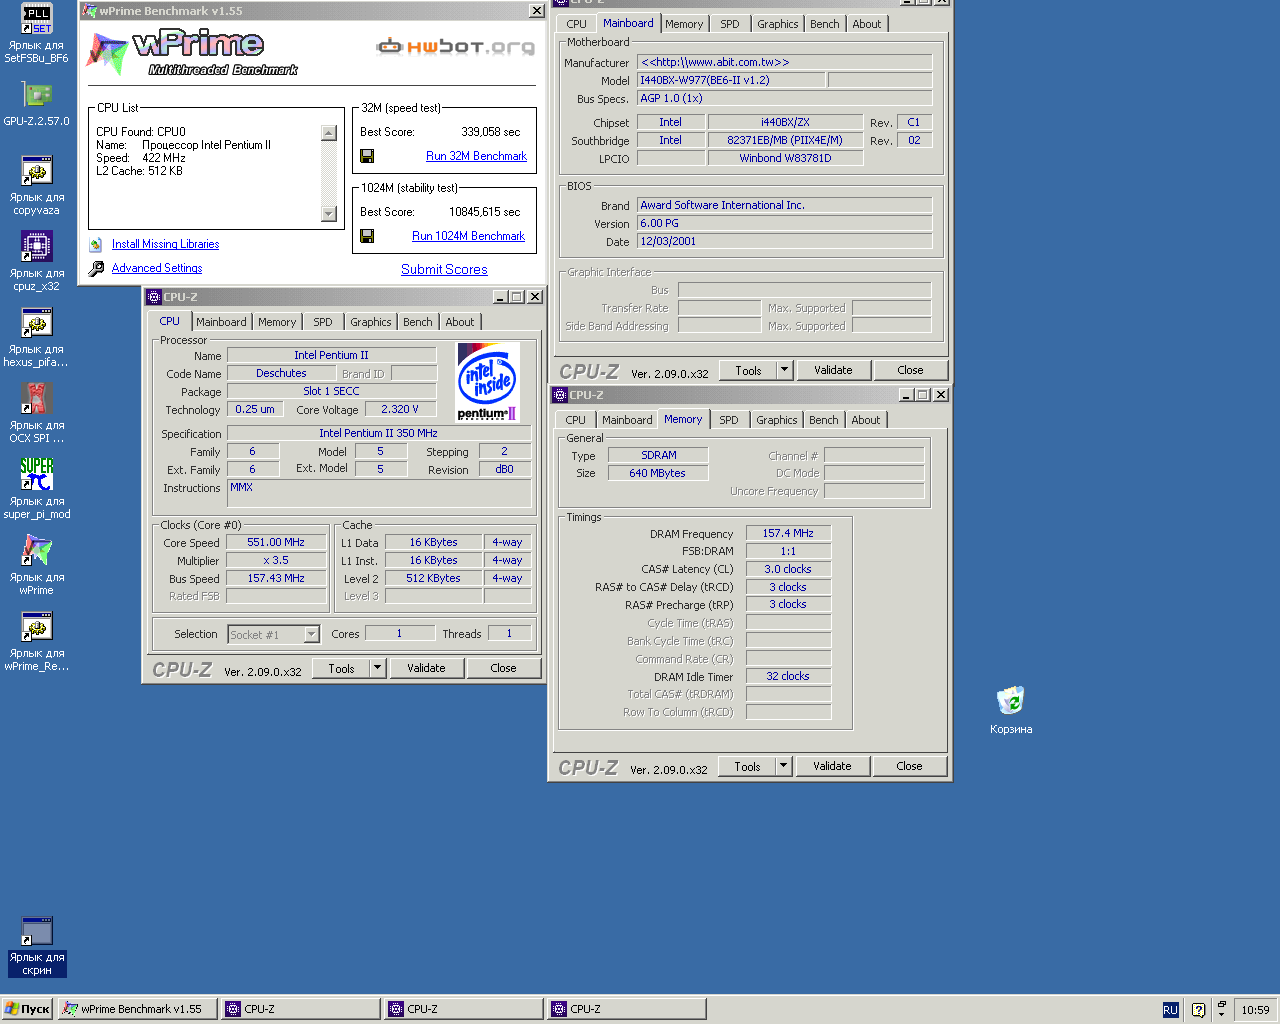Open About tab in CPU window
The width and height of the screenshot is (1280, 1024).
click(x=460, y=322)
